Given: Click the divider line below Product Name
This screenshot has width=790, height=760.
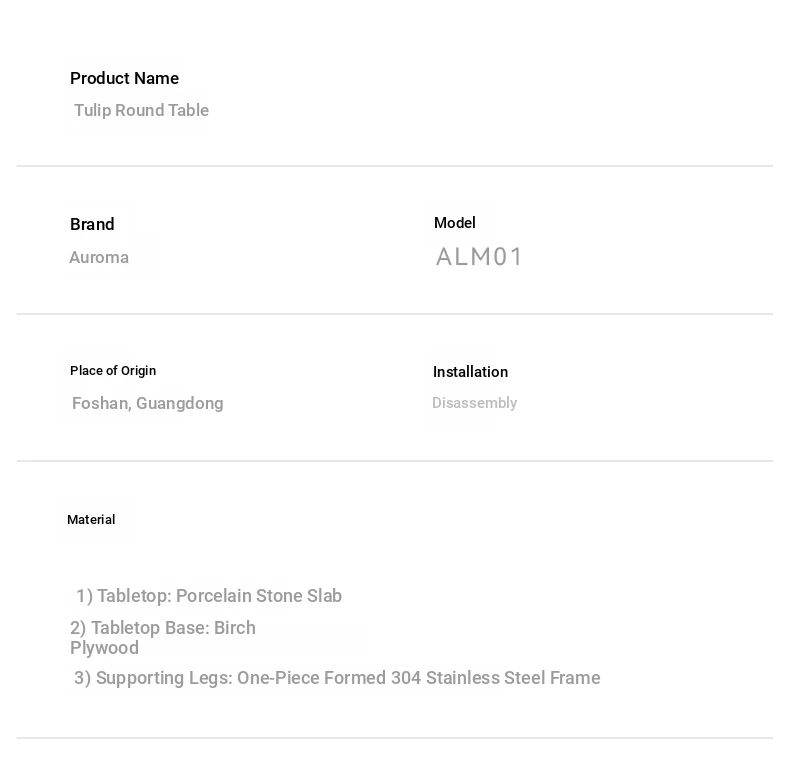Looking at the screenshot, I should [x=395, y=166].
